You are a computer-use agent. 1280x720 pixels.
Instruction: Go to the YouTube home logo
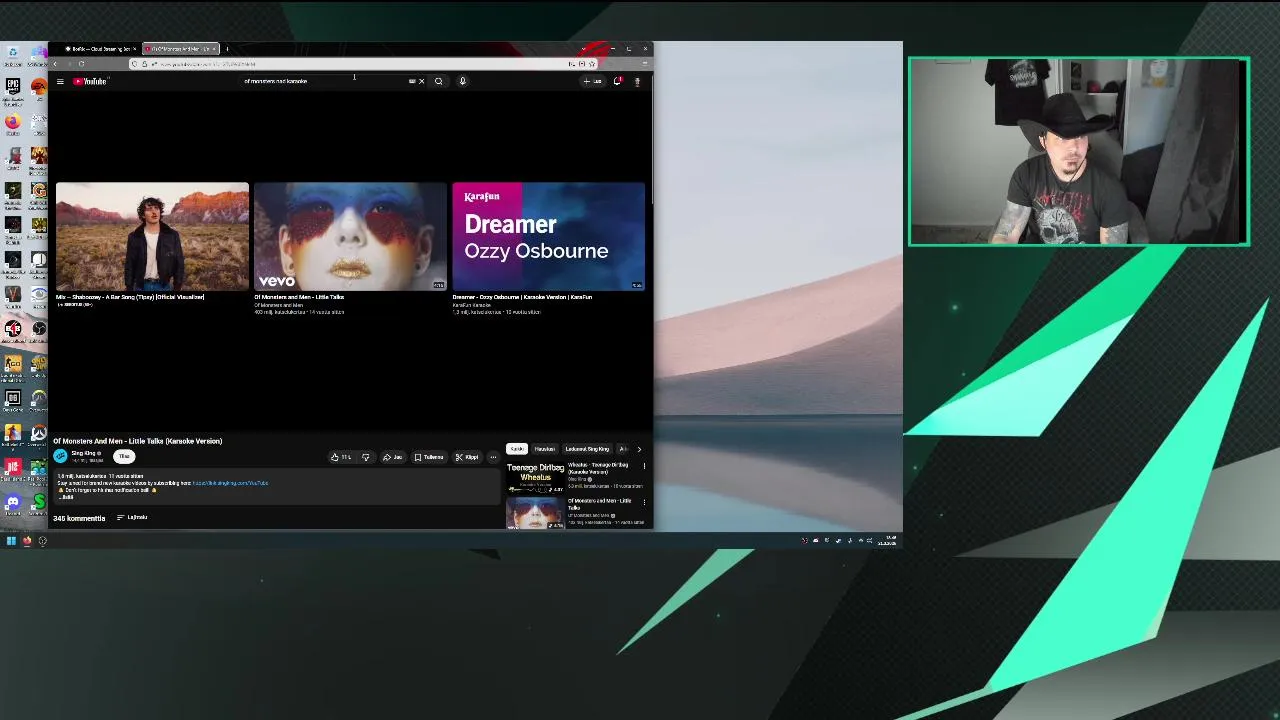89,81
